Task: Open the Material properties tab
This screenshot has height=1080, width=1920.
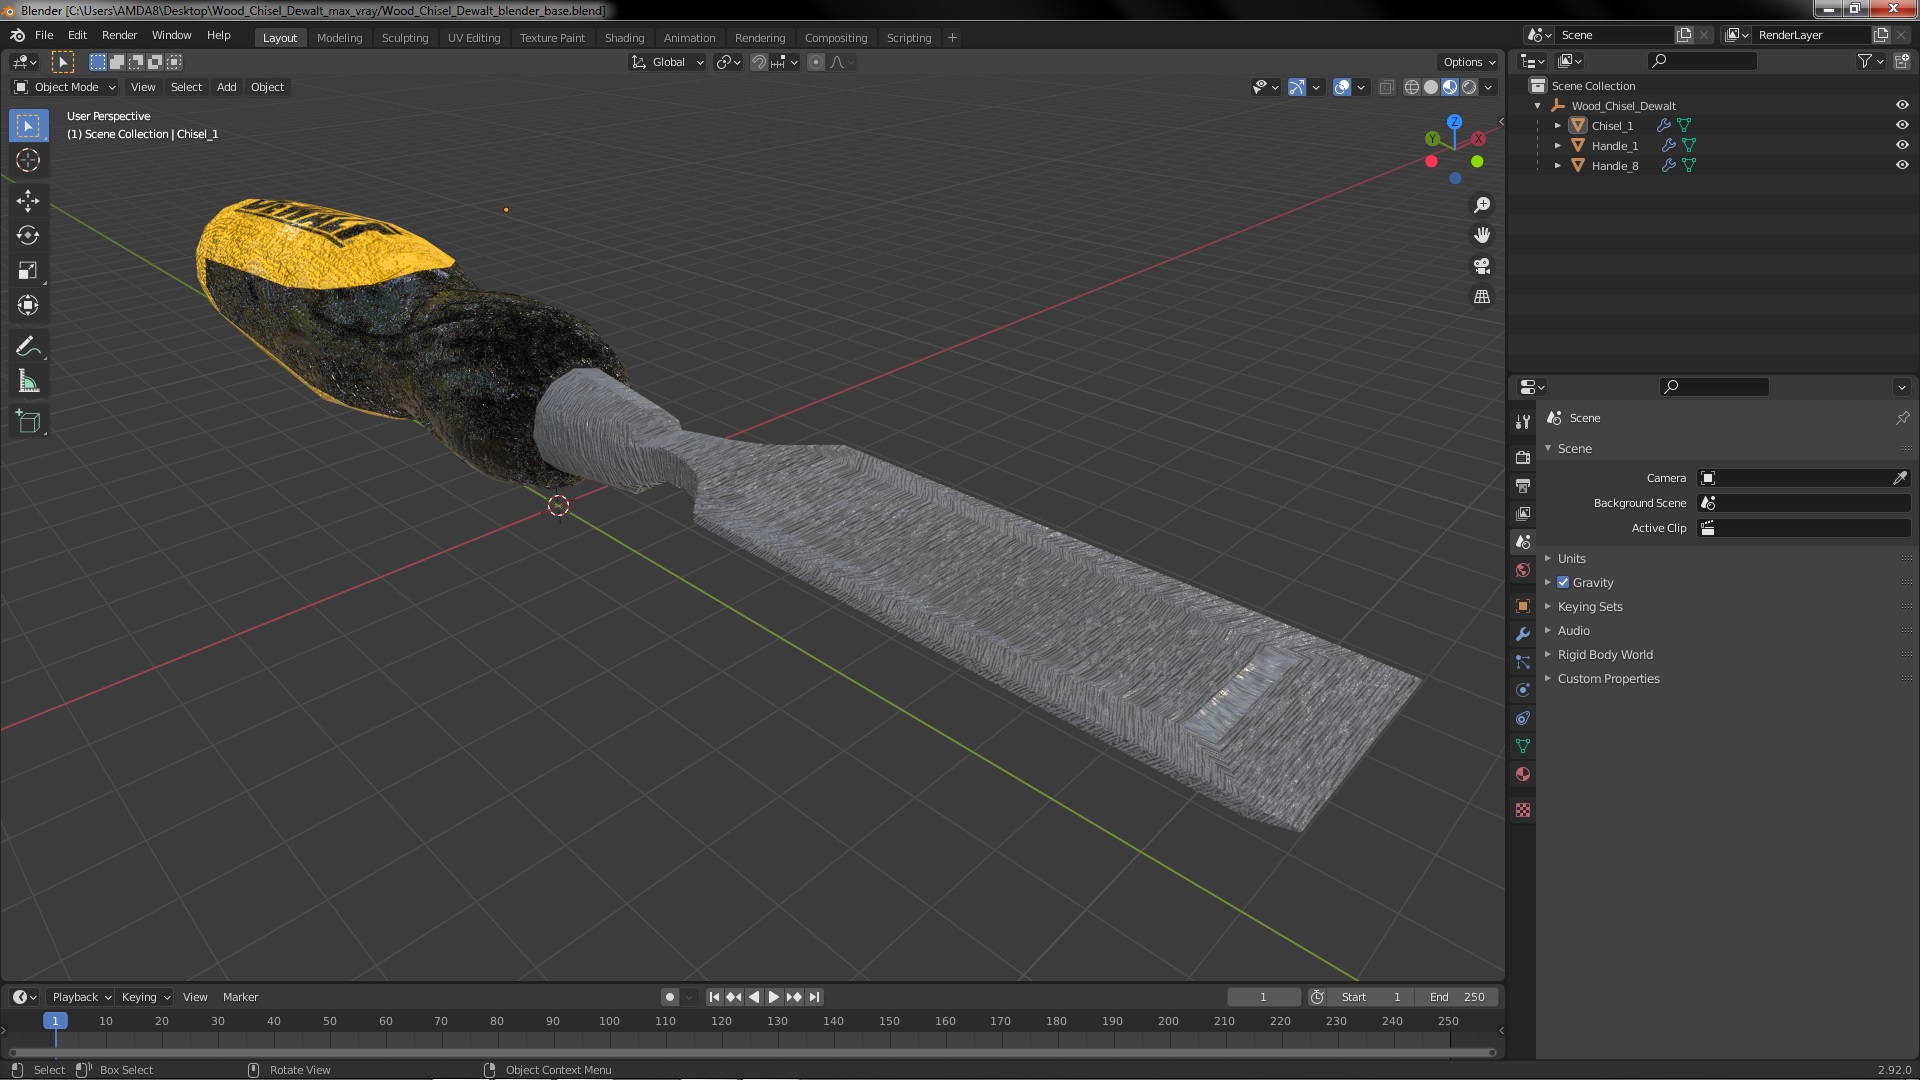Action: 1523,774
